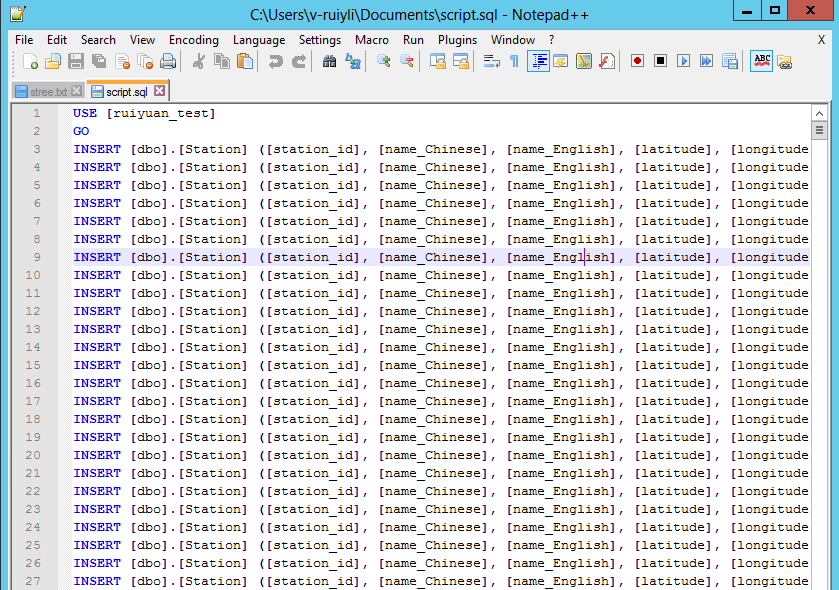
Task: Open Find with the binoculars icon
Action: click(330, 62)
